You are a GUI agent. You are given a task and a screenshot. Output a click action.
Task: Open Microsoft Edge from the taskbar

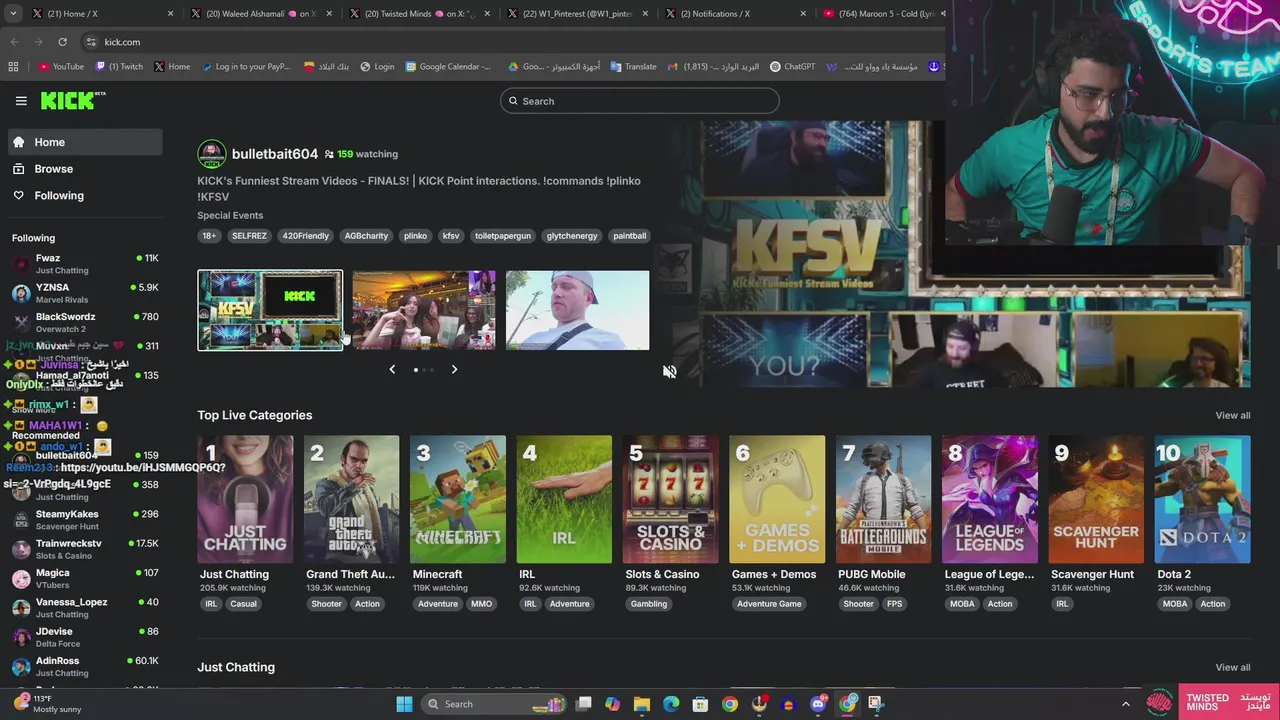point(671,704)
